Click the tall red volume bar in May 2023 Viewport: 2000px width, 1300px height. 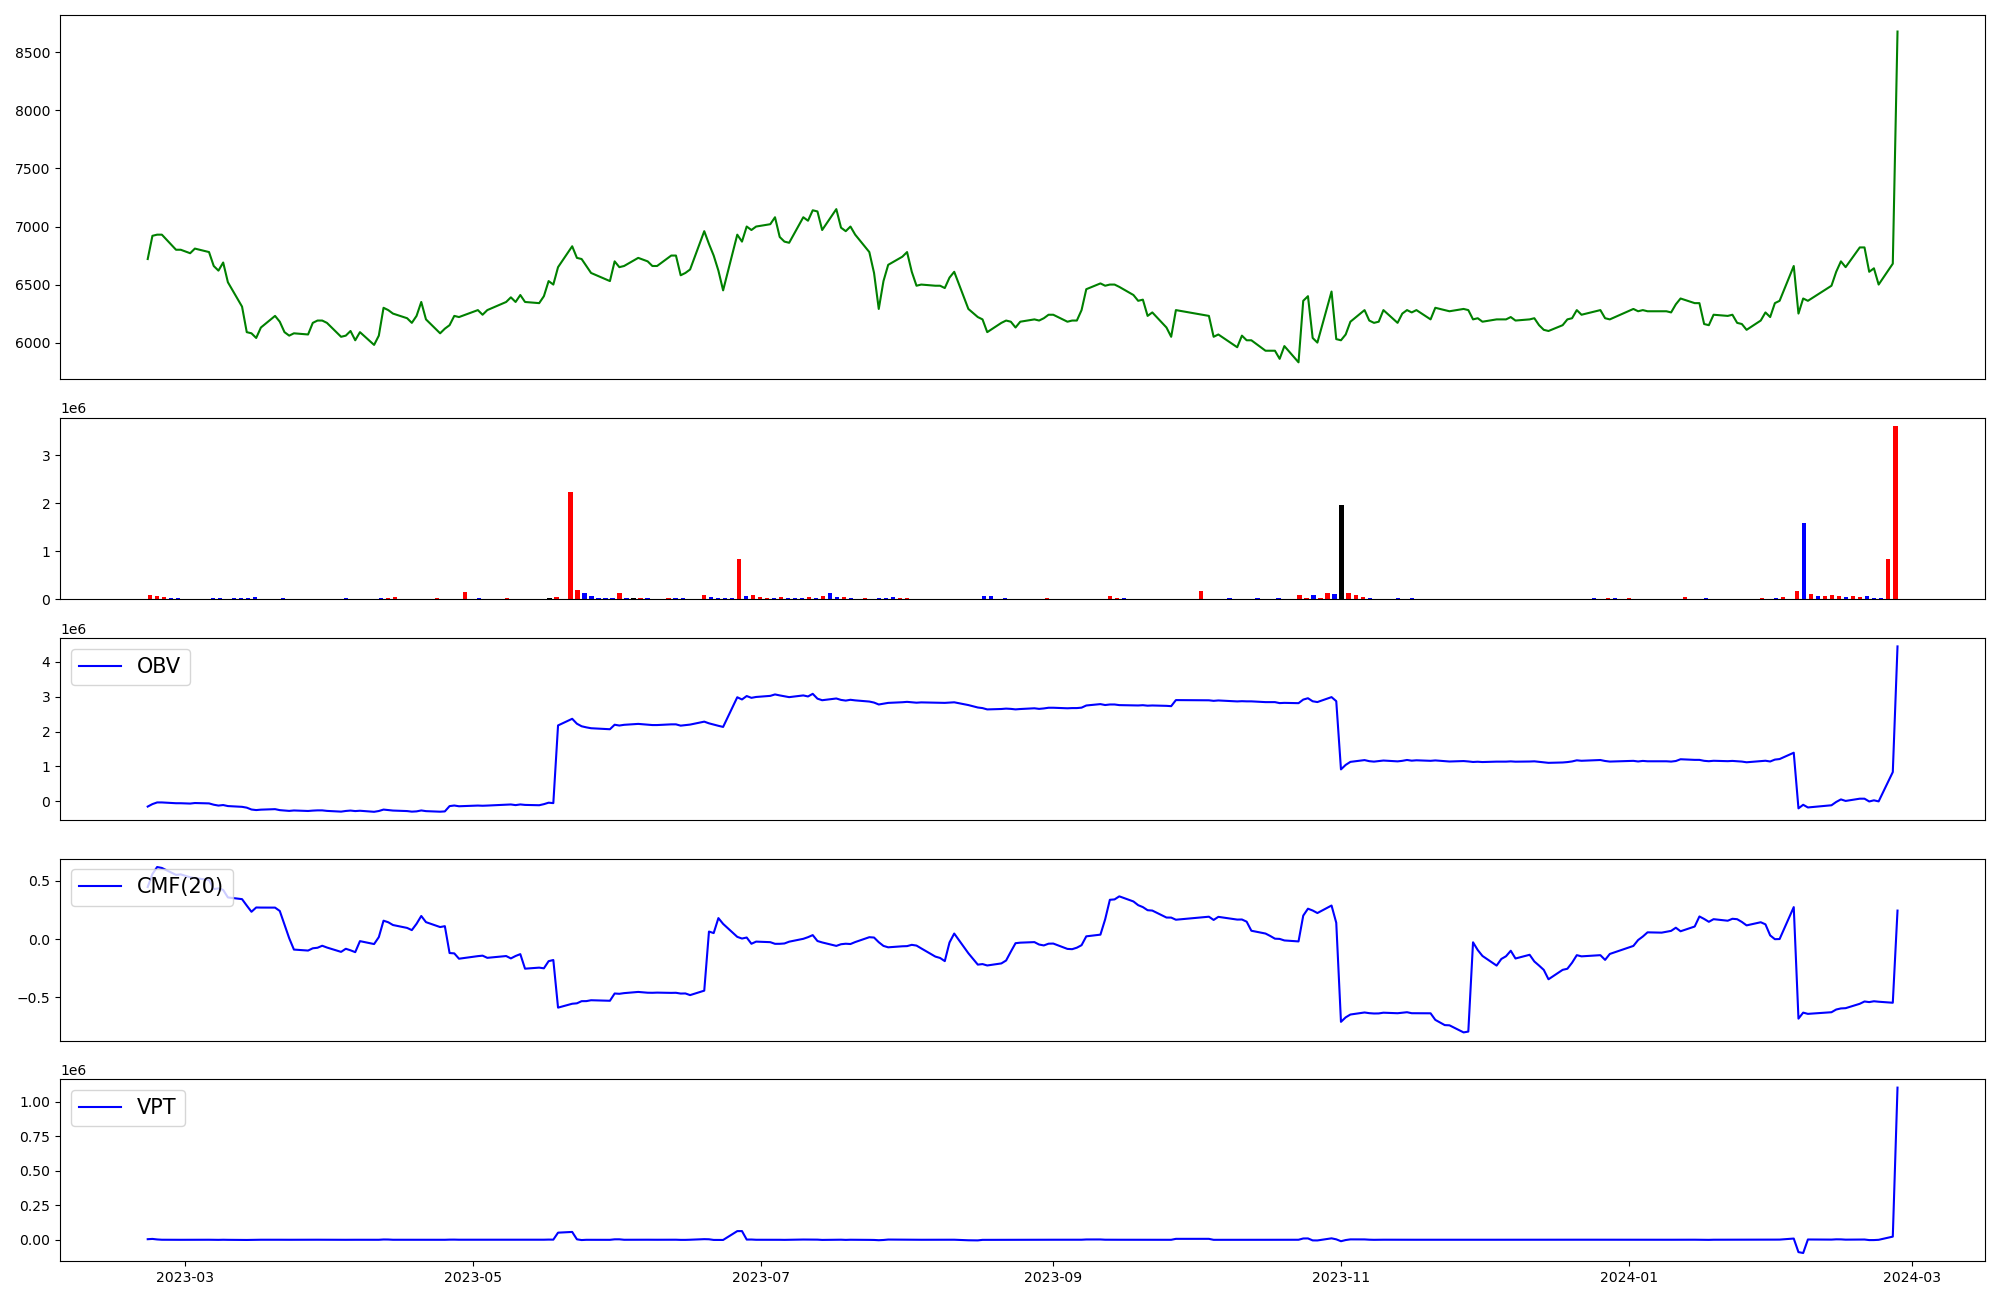pyautogui.click(x=570, y=546)
